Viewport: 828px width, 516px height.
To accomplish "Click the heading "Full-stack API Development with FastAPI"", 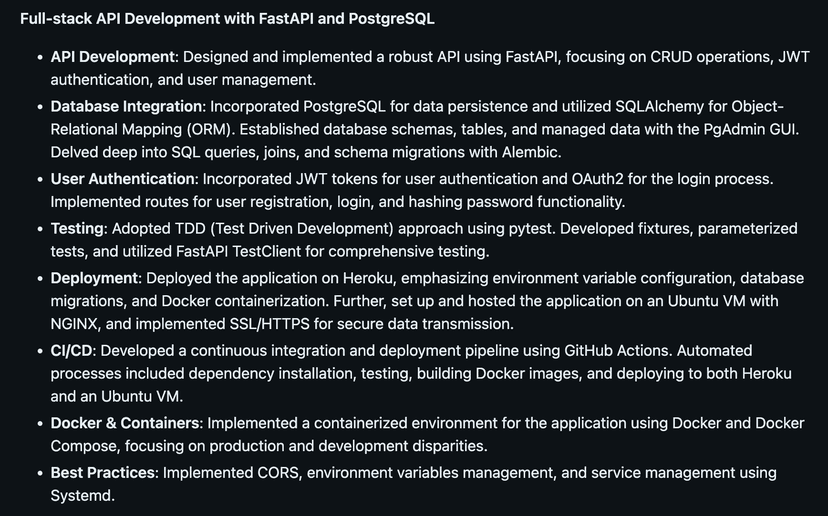I will point(227,19).
